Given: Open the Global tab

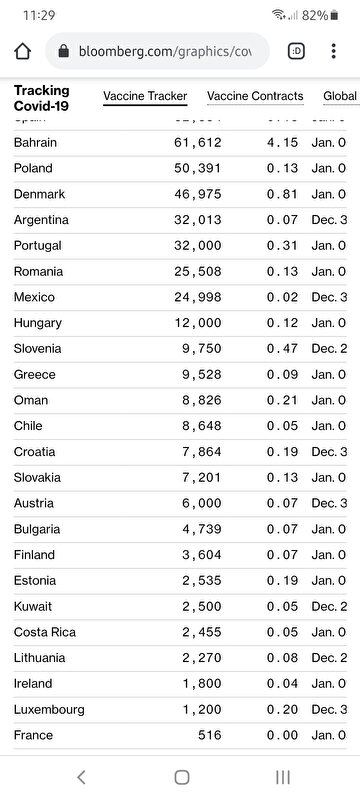Looking at the screenshot, I should coord(340,96).
